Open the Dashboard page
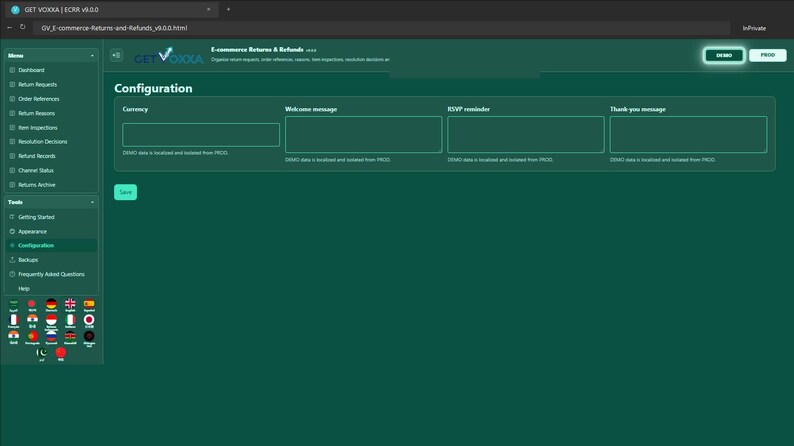 (51, 70)
